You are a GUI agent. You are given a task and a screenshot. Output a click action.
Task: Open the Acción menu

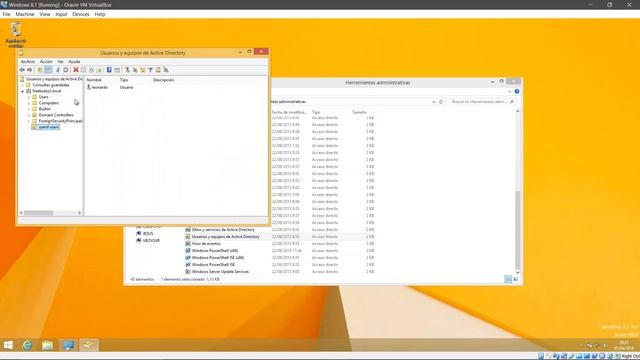46,62
